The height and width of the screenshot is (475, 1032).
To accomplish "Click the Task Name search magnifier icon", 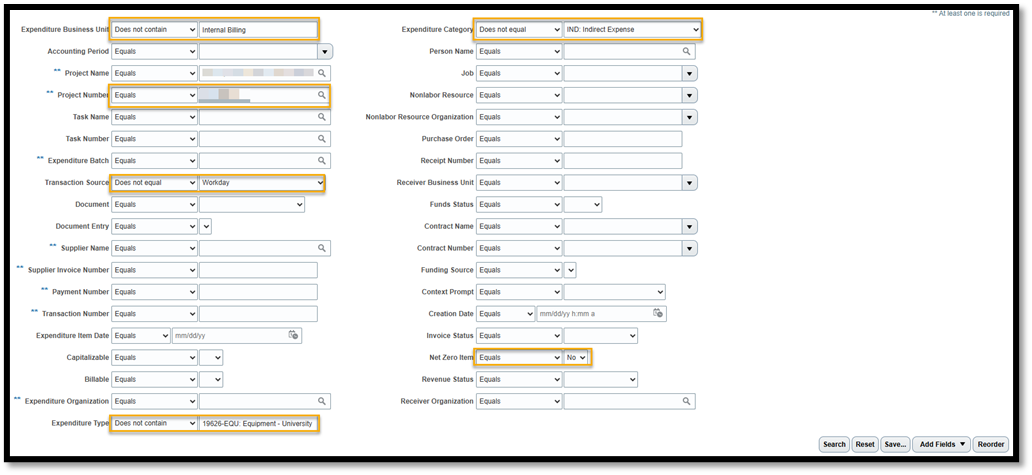I will [x=322, y=117].
